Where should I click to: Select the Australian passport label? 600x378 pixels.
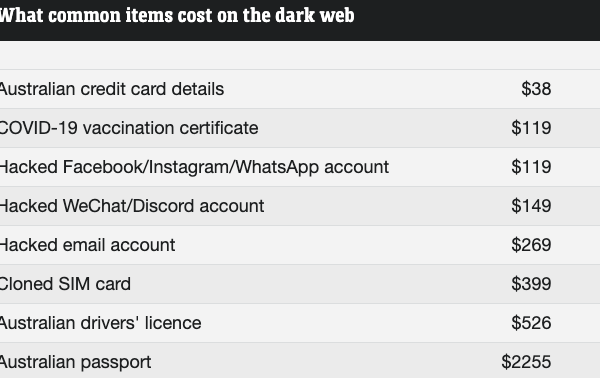tap(75, 362)
